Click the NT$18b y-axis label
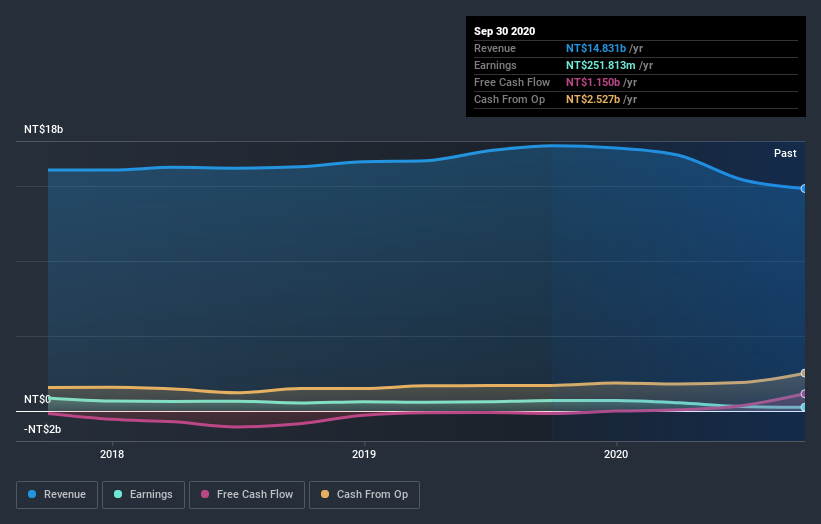821x524 pixels. [43, 129]
